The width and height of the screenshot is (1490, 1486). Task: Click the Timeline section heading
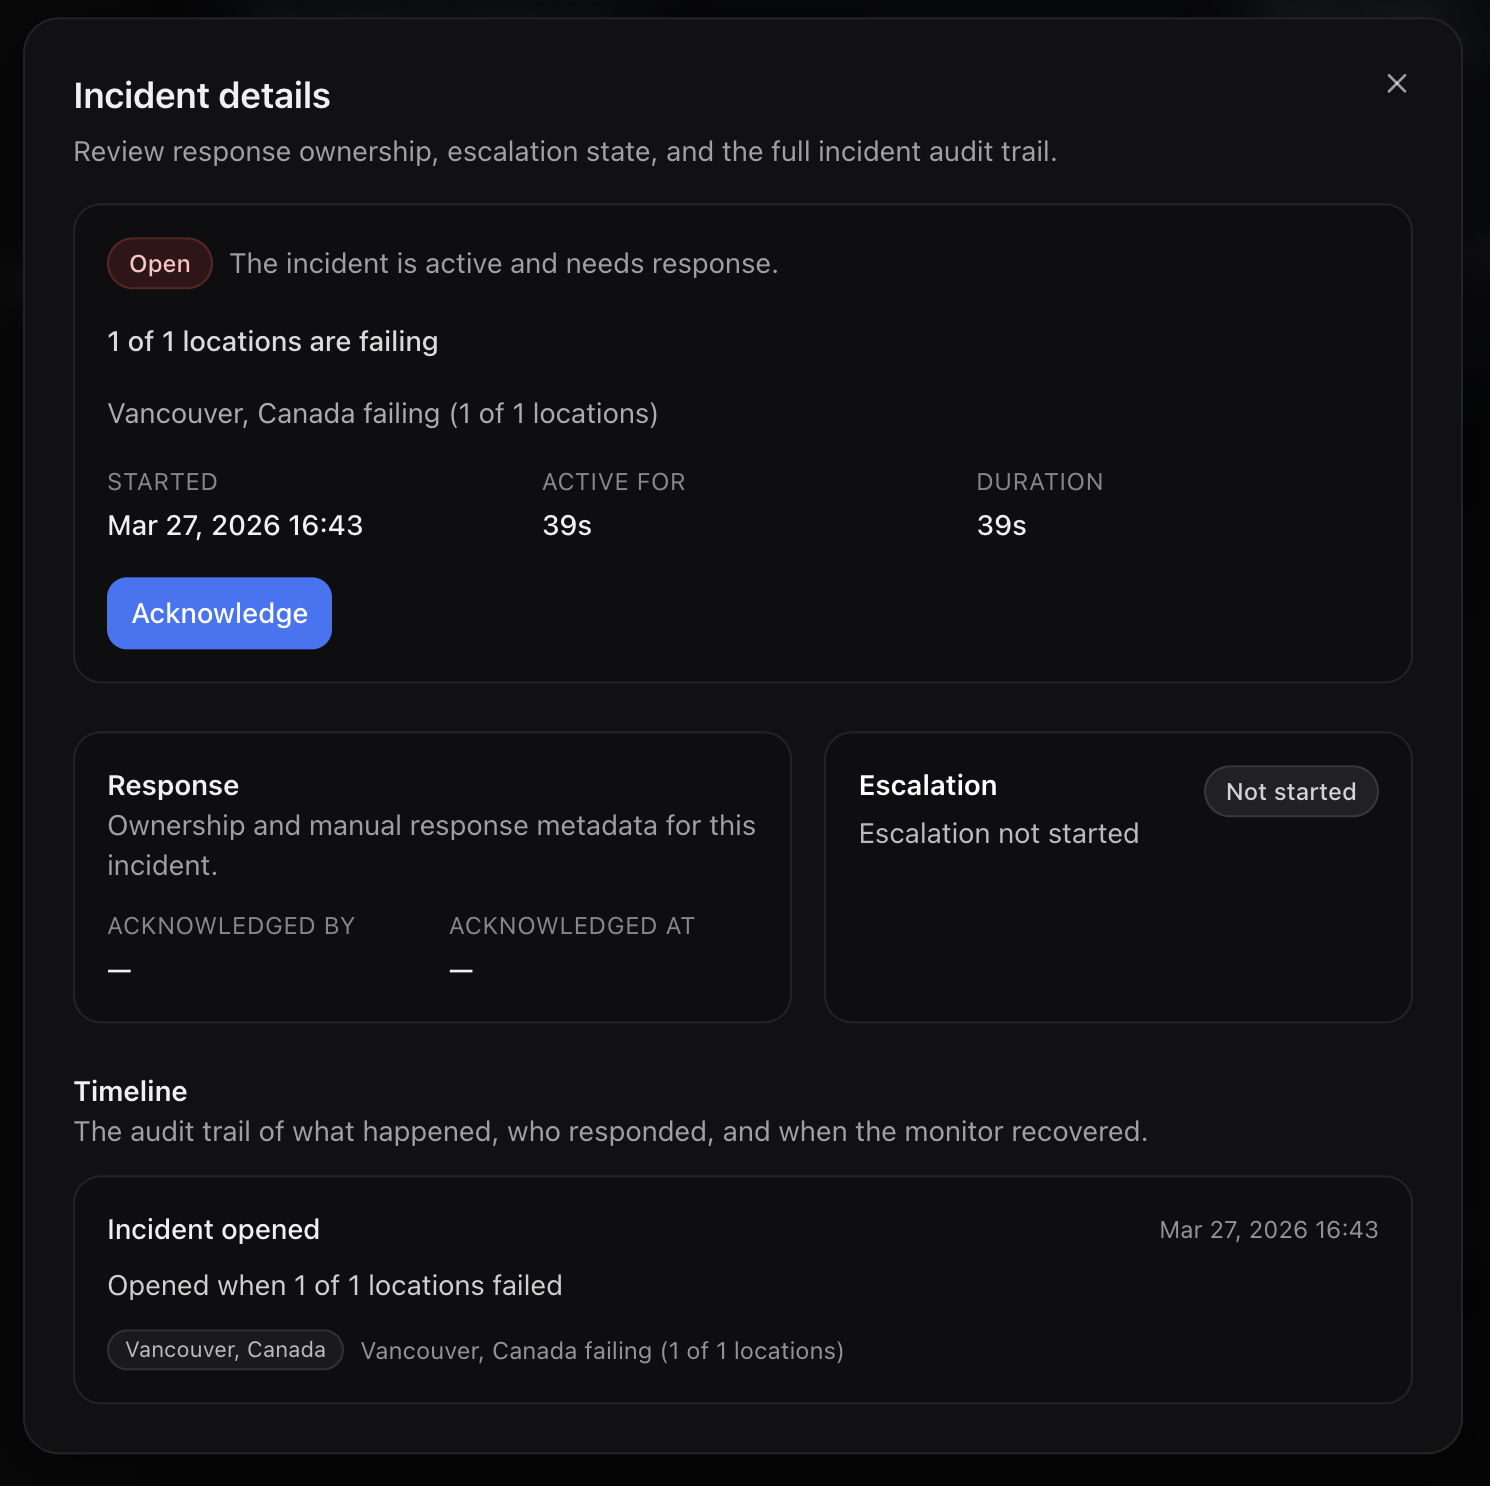point(130,1091)
